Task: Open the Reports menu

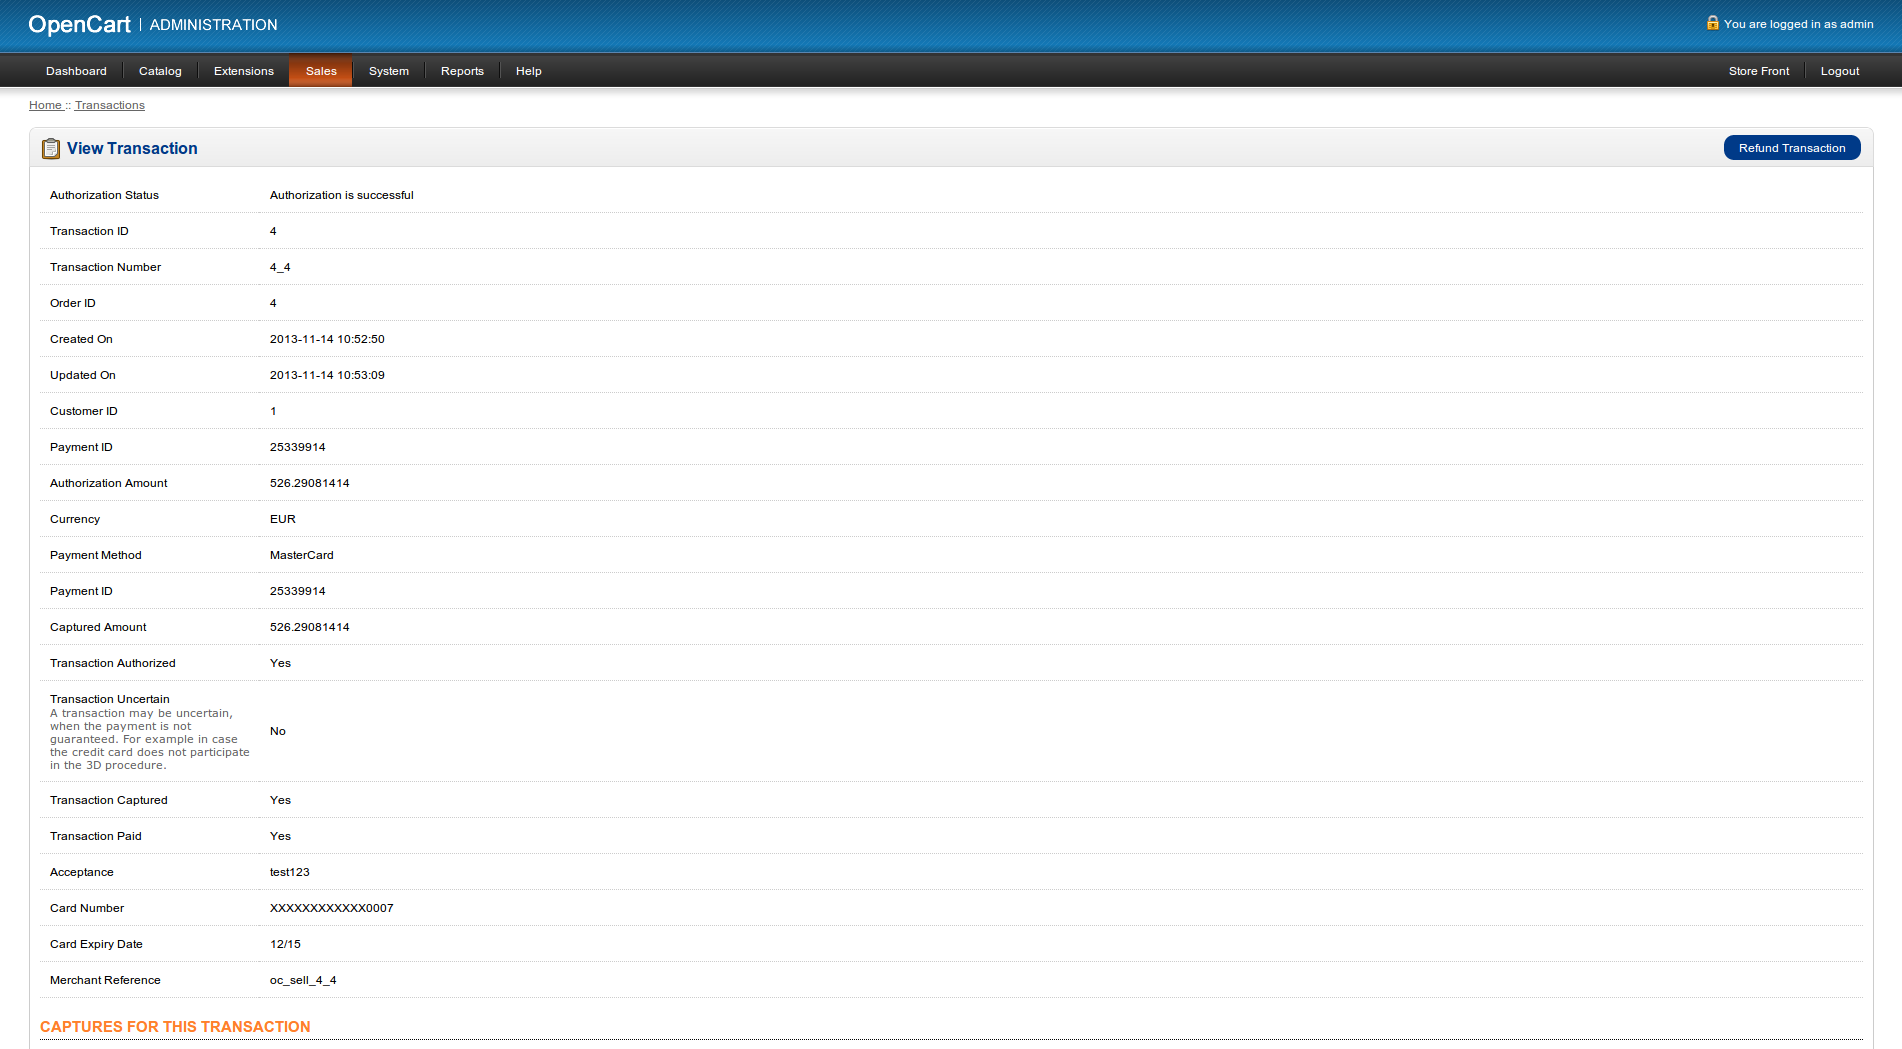Action: 462,71
